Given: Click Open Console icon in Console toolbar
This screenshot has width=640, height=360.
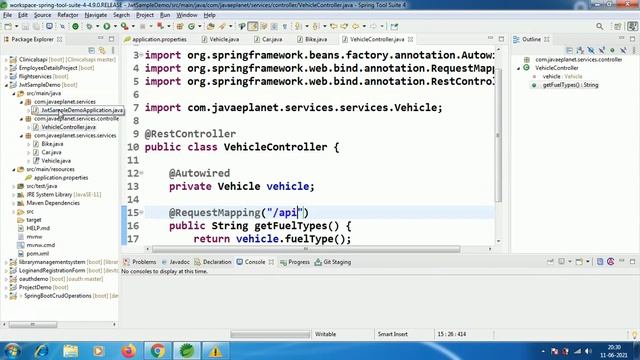Looking at the screenshot, I should pyautogui.click(x=579, y=262).
